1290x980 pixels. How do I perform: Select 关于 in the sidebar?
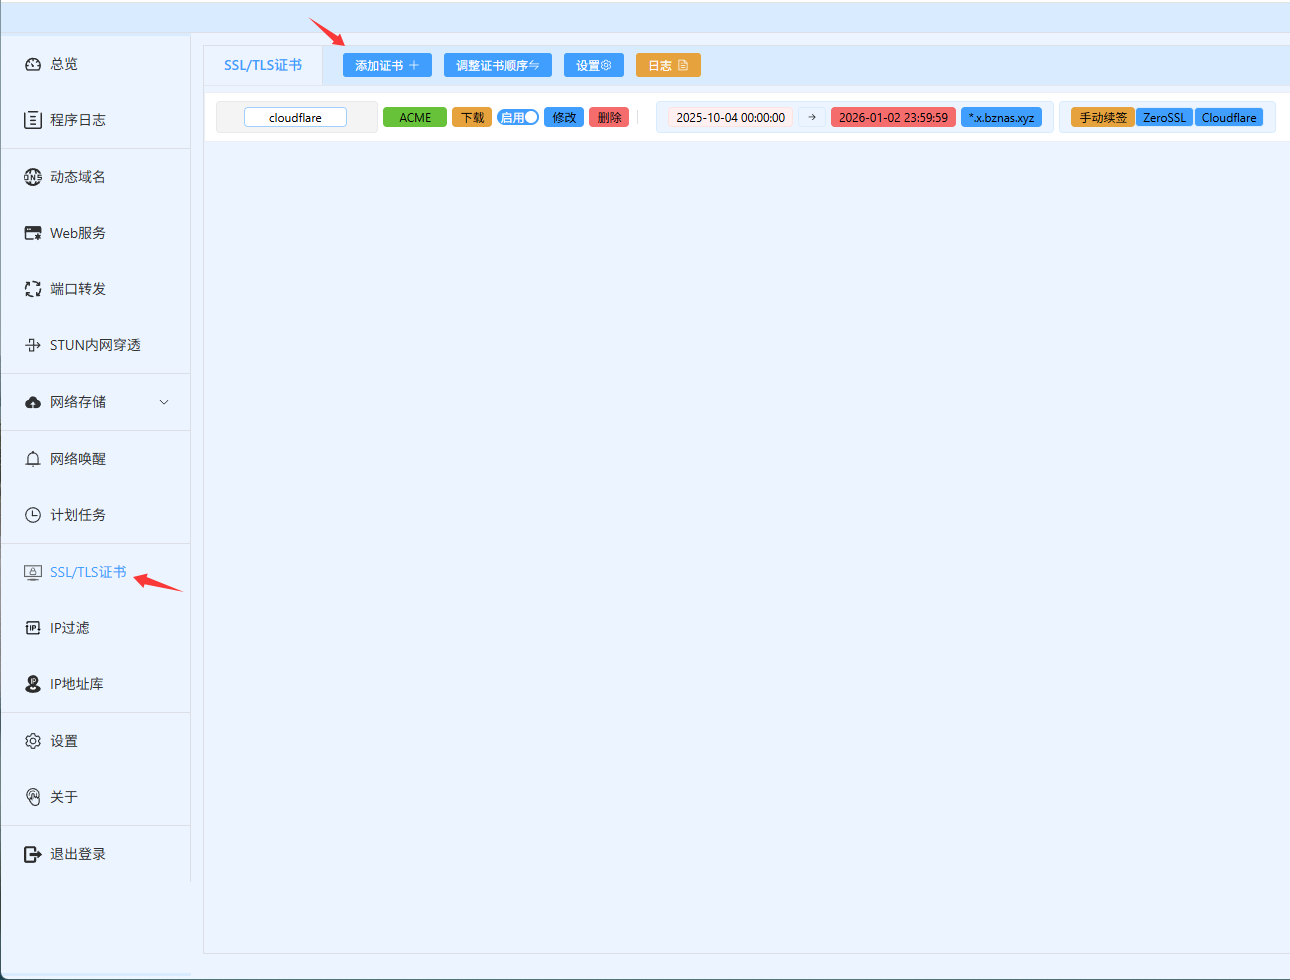(x=64, y=797)
